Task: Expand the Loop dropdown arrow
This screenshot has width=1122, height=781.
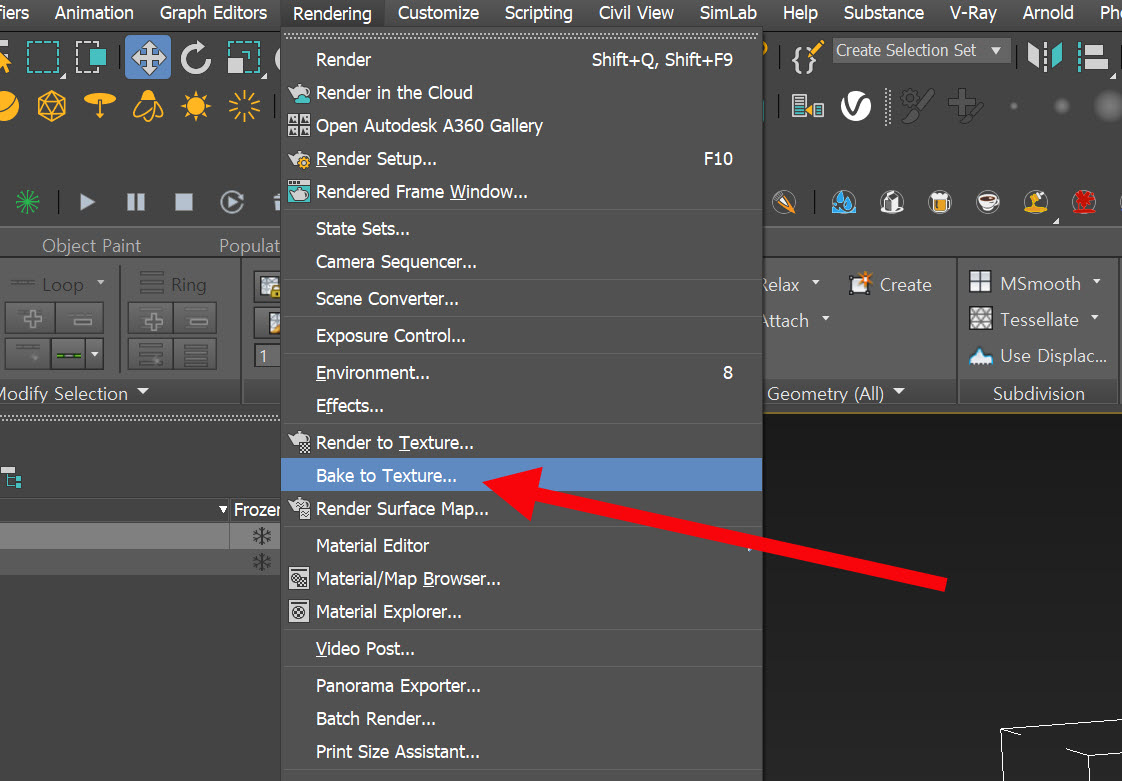Action: pyautogui.click(x=100, y=283)
